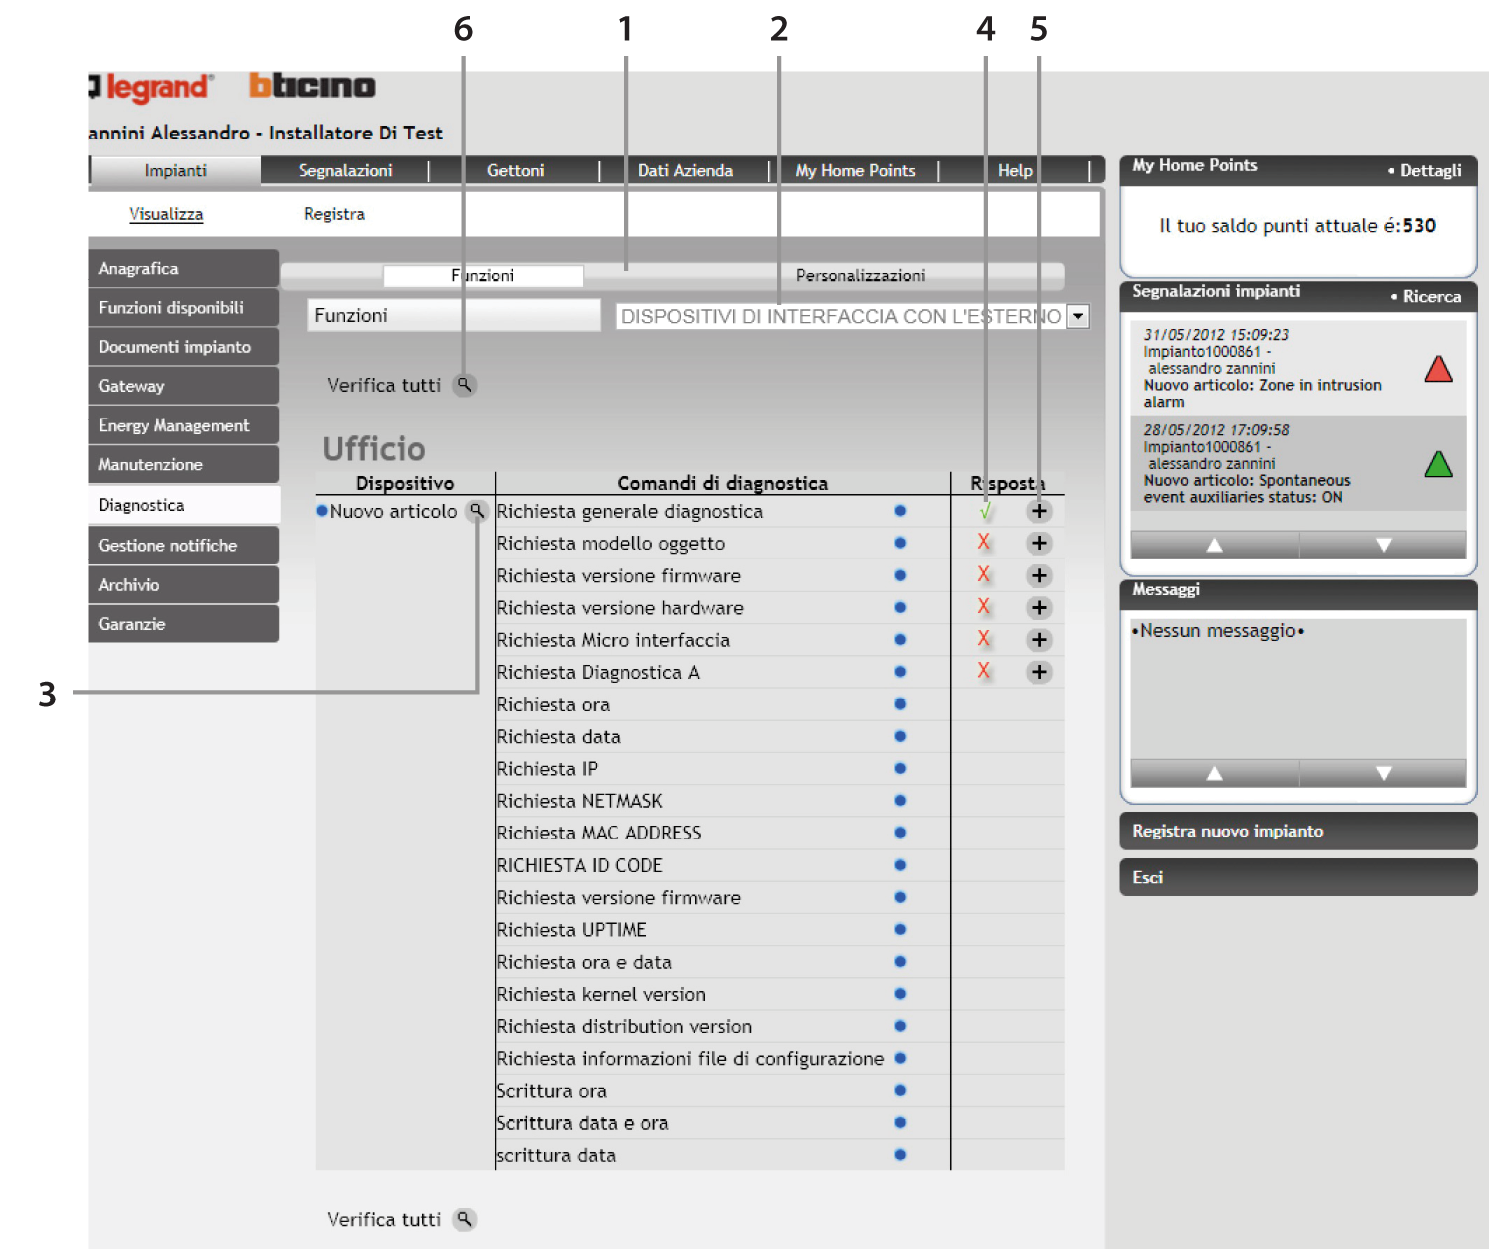Click the magnifier next to Nuovo articolo

[x=477, y=511]
